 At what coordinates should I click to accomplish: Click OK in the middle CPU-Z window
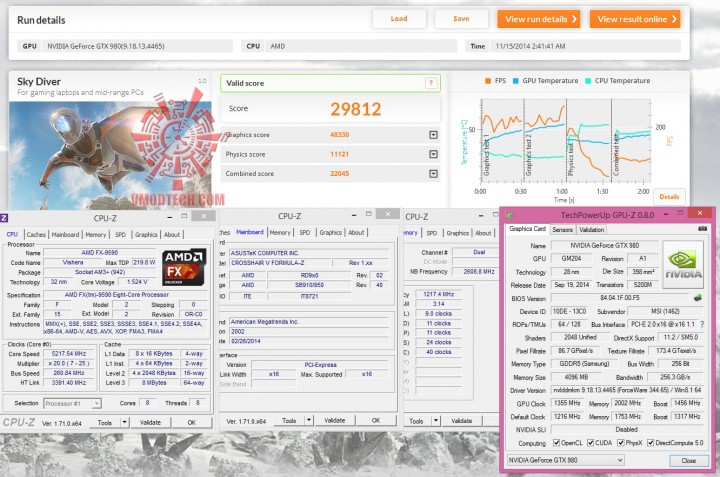coord(376,420)
